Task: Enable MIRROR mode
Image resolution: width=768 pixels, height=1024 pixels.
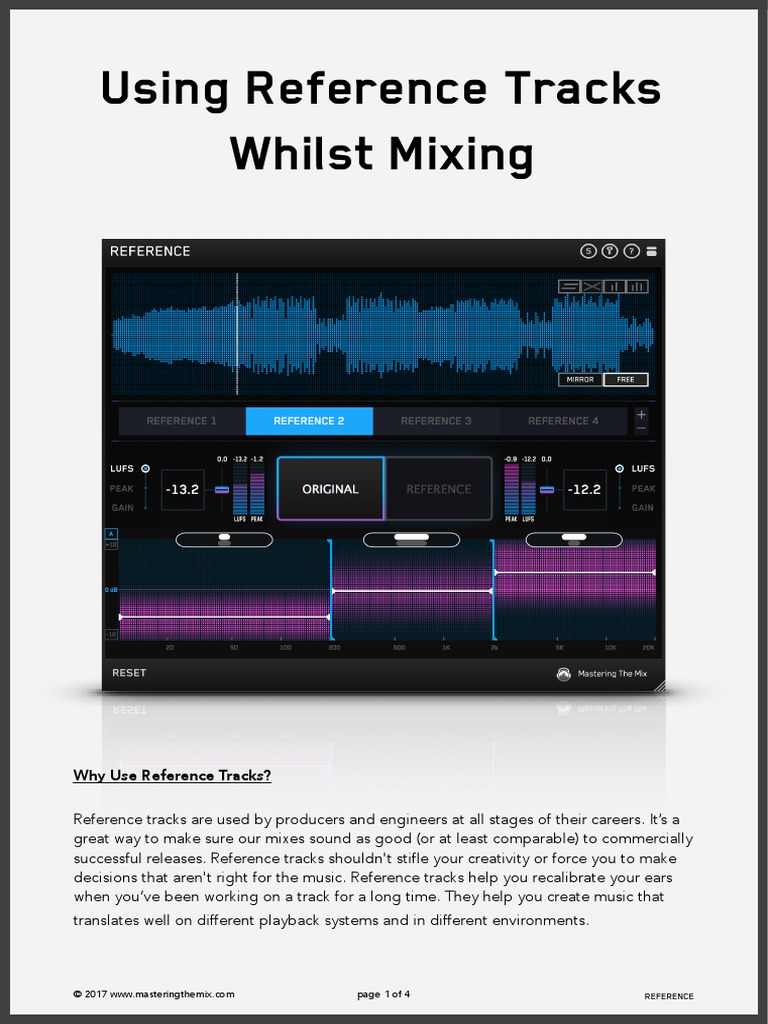Action: click(581, 379)
